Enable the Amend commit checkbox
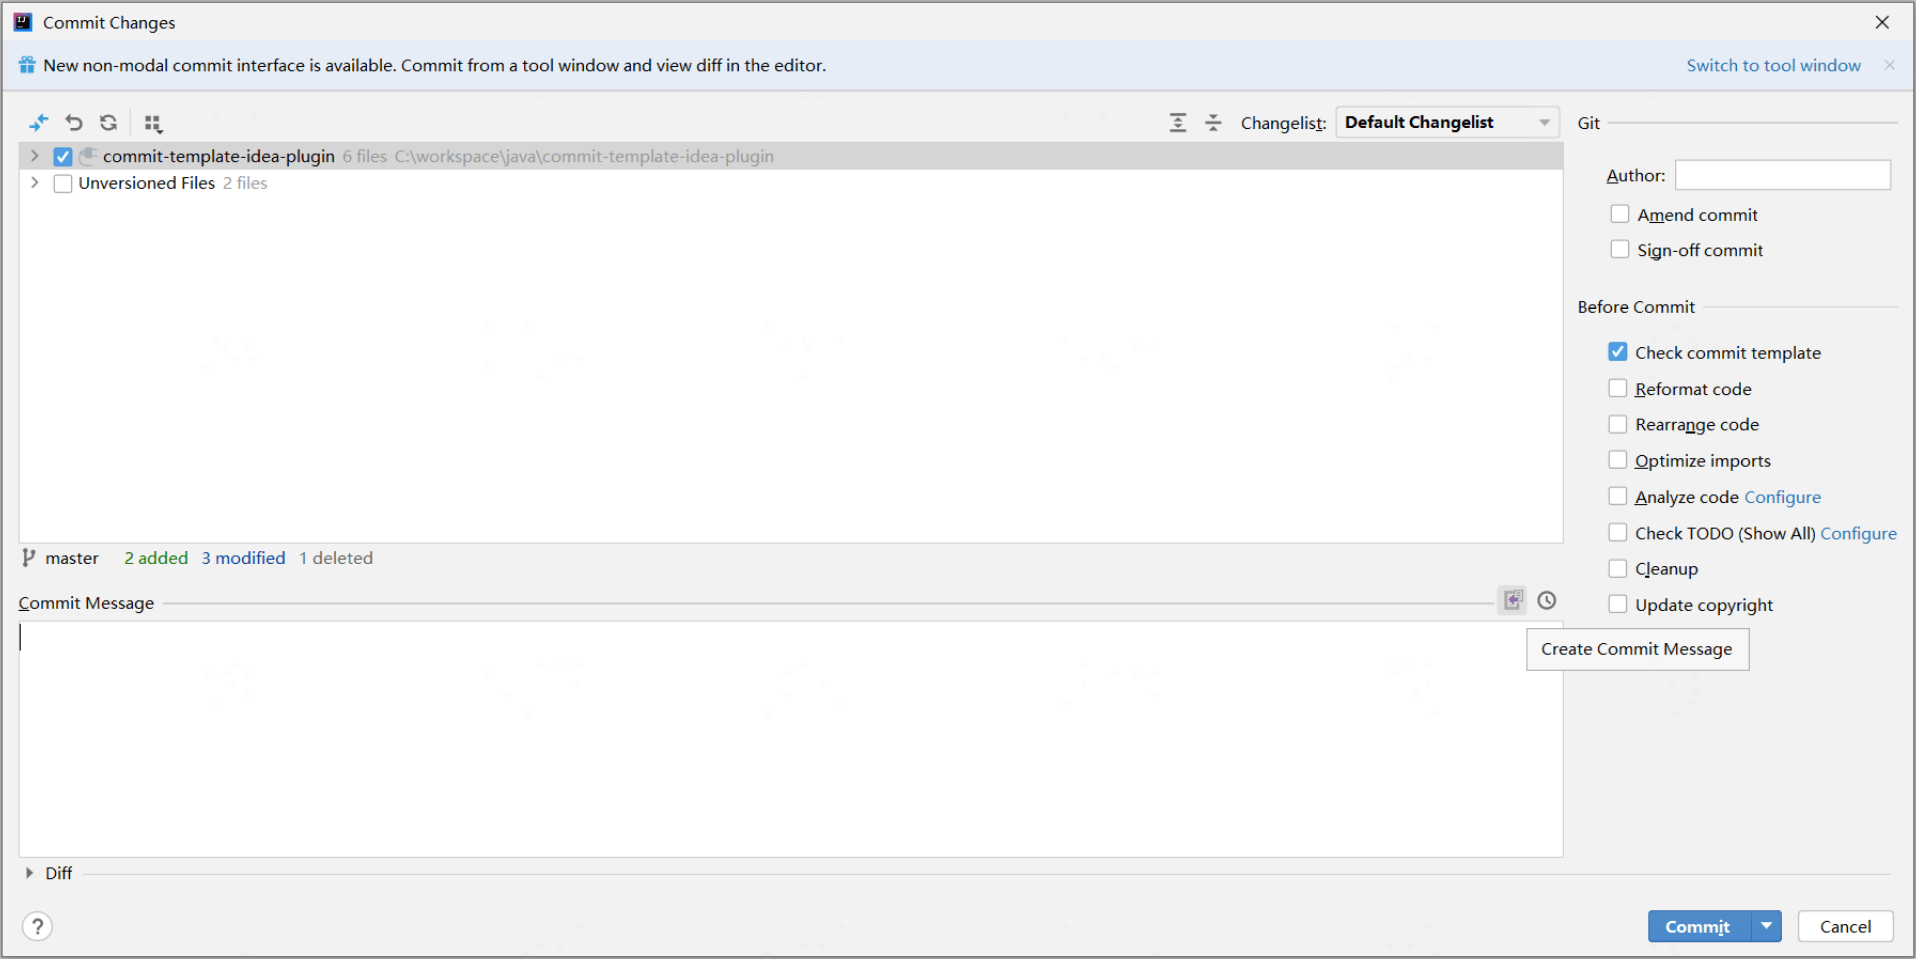Image resolution: width=1916 pixels, height=959 pixels. click(x=1620, y=214)
